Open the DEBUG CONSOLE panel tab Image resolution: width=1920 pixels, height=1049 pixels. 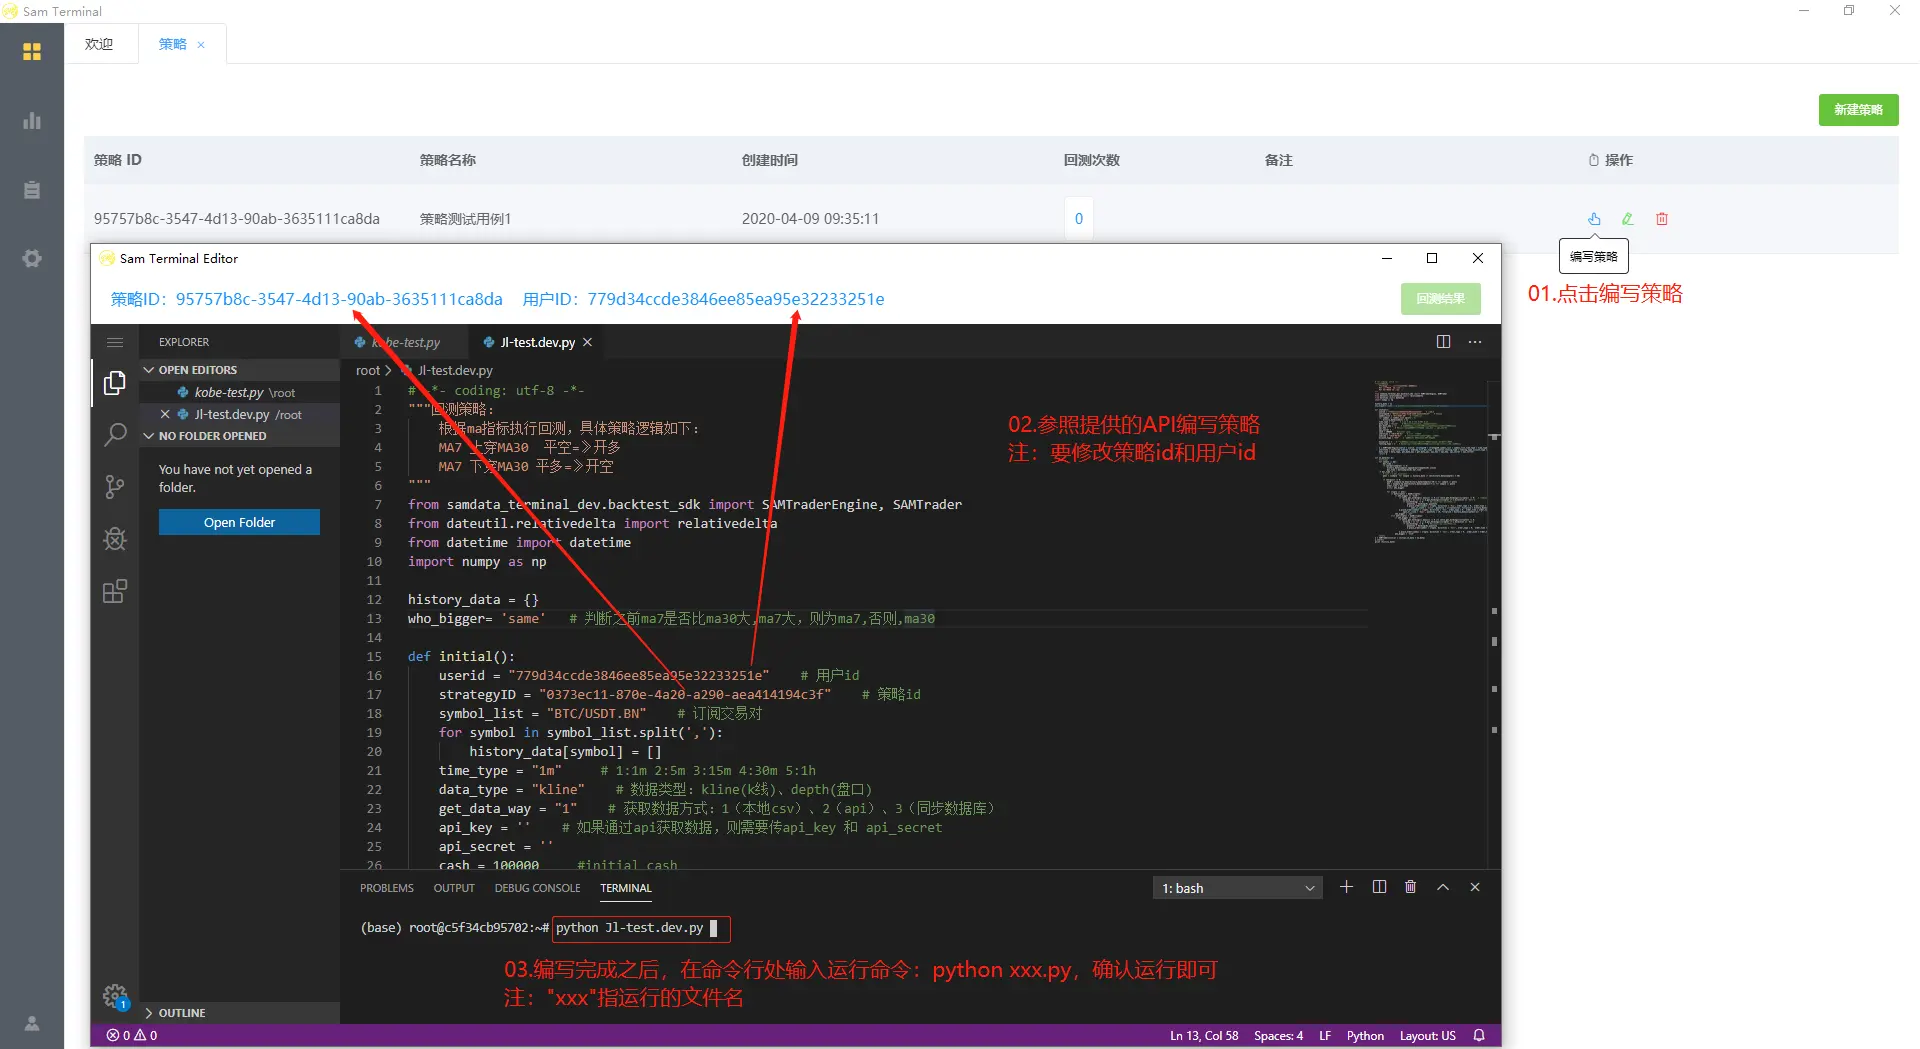coord(537,888)
